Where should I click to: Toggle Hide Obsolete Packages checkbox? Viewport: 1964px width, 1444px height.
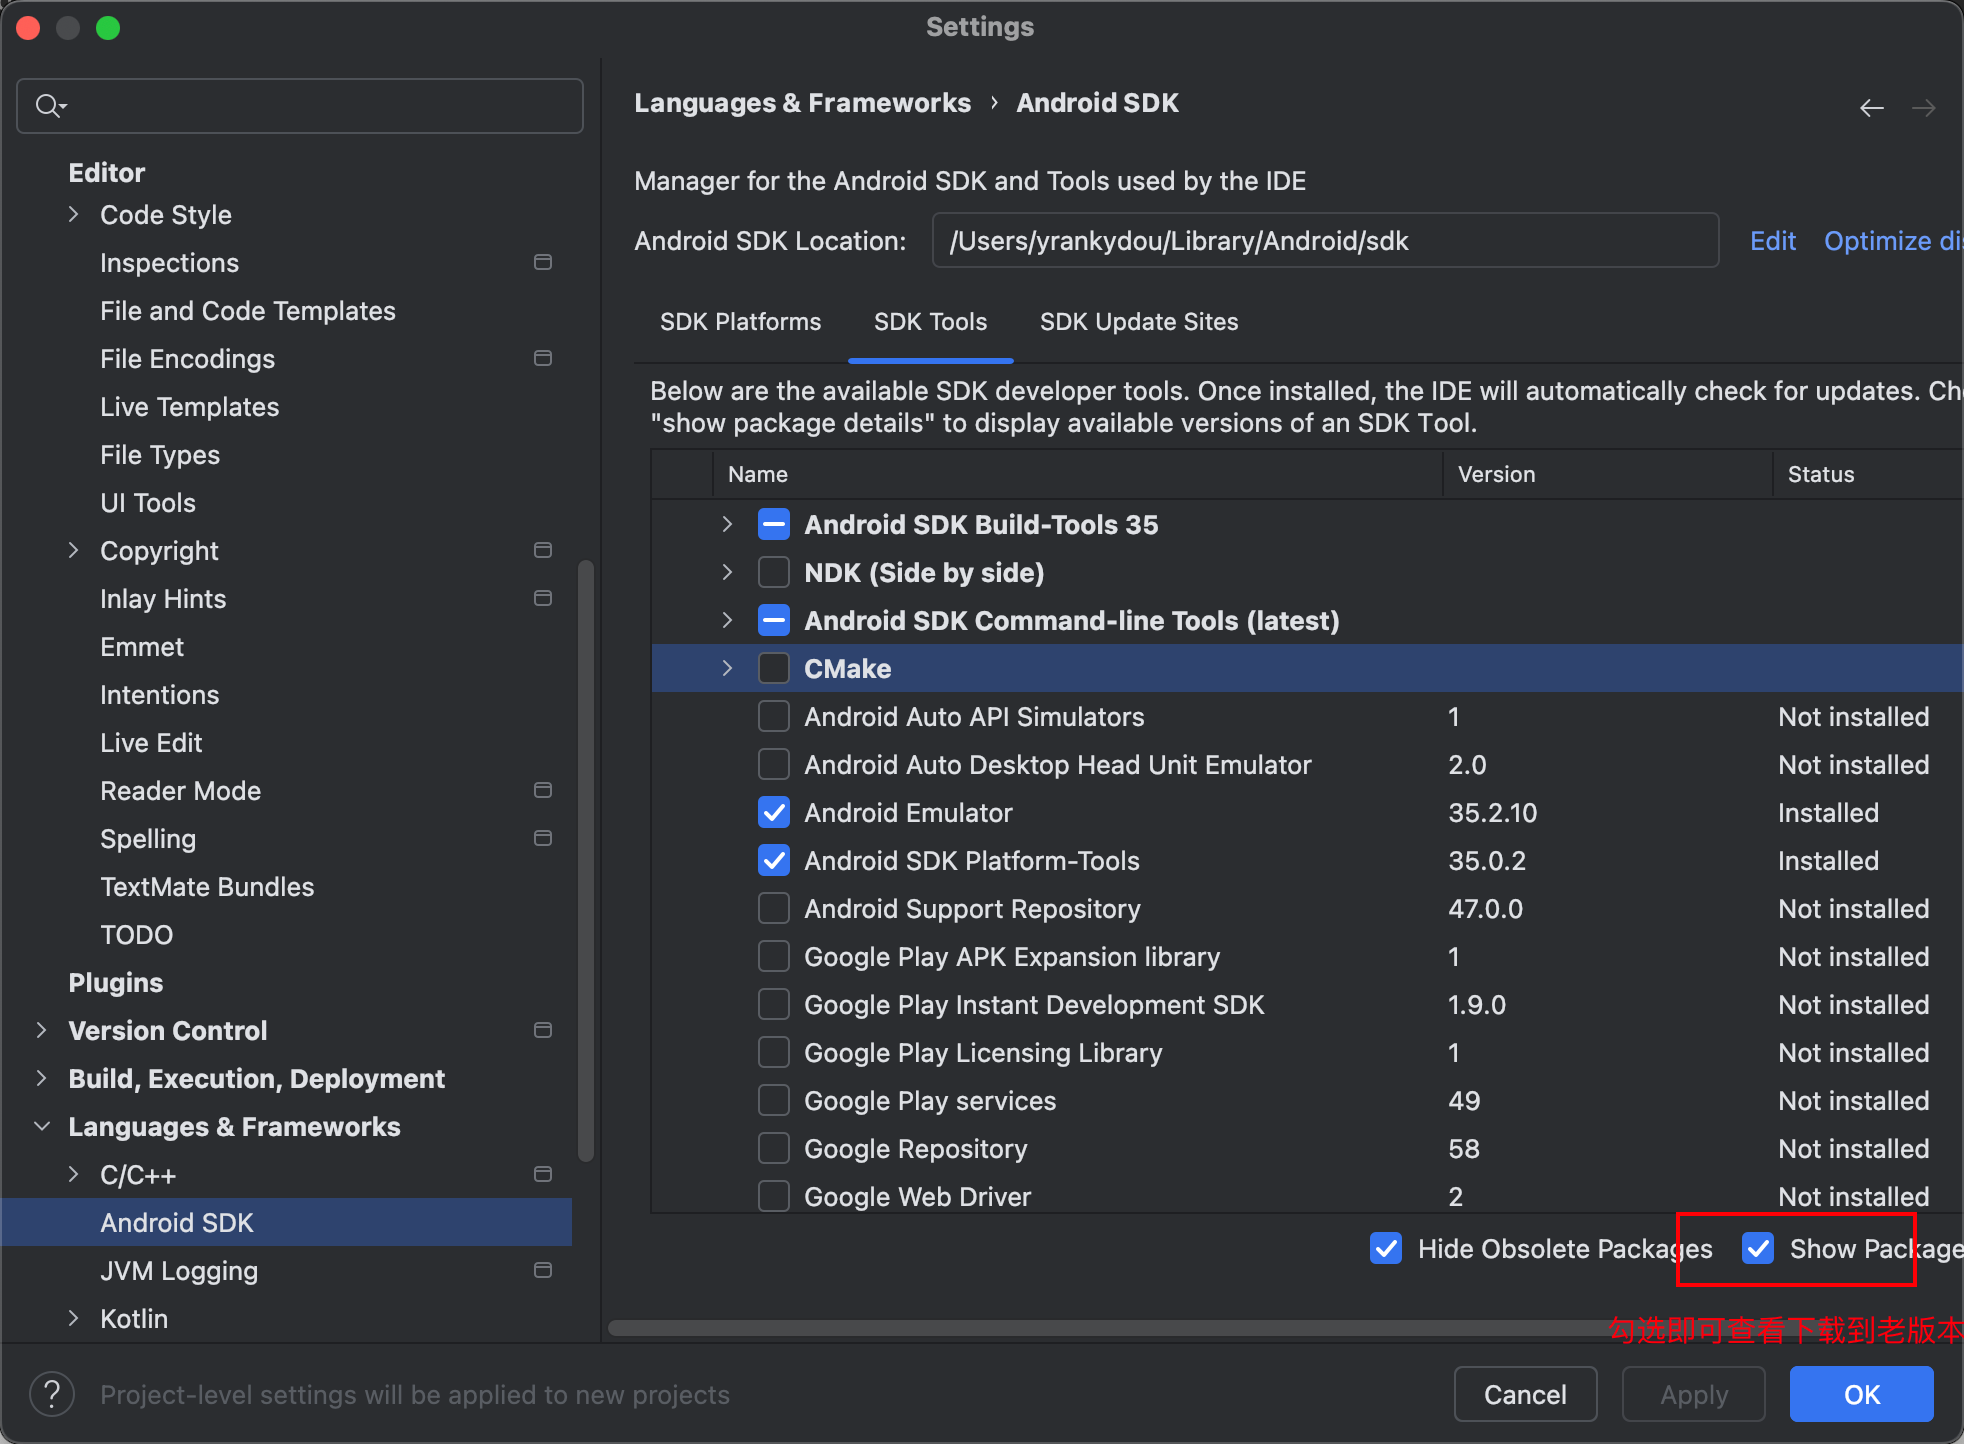1386,1248
